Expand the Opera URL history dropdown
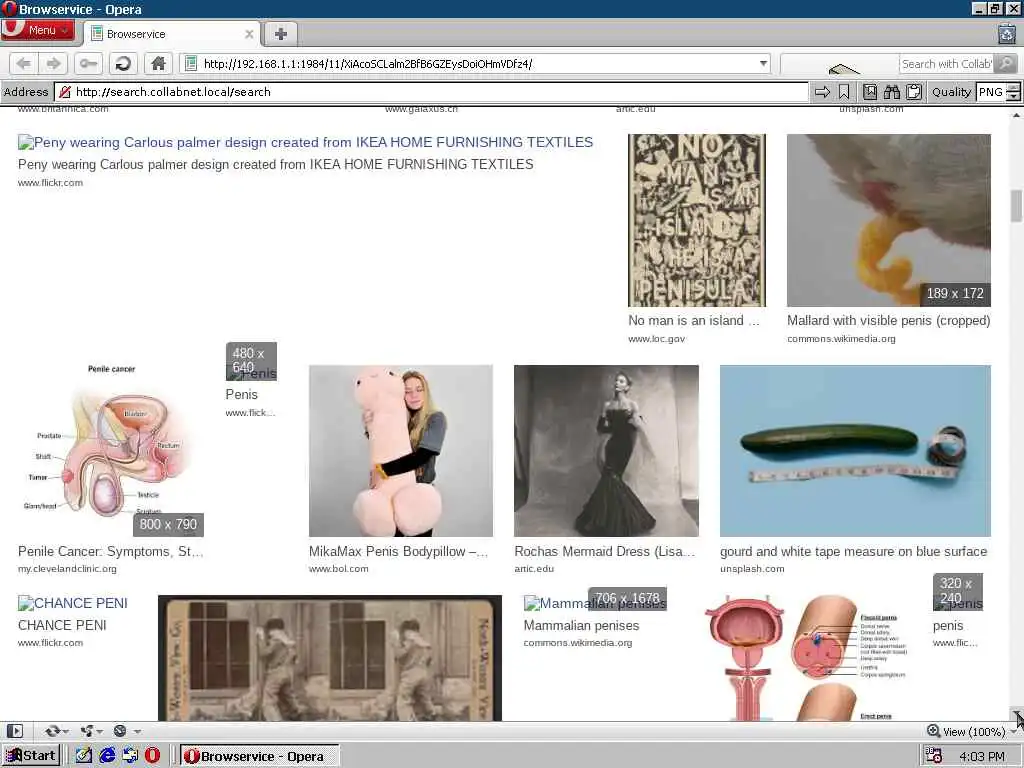1024x768 pixels. pos(763,63)
